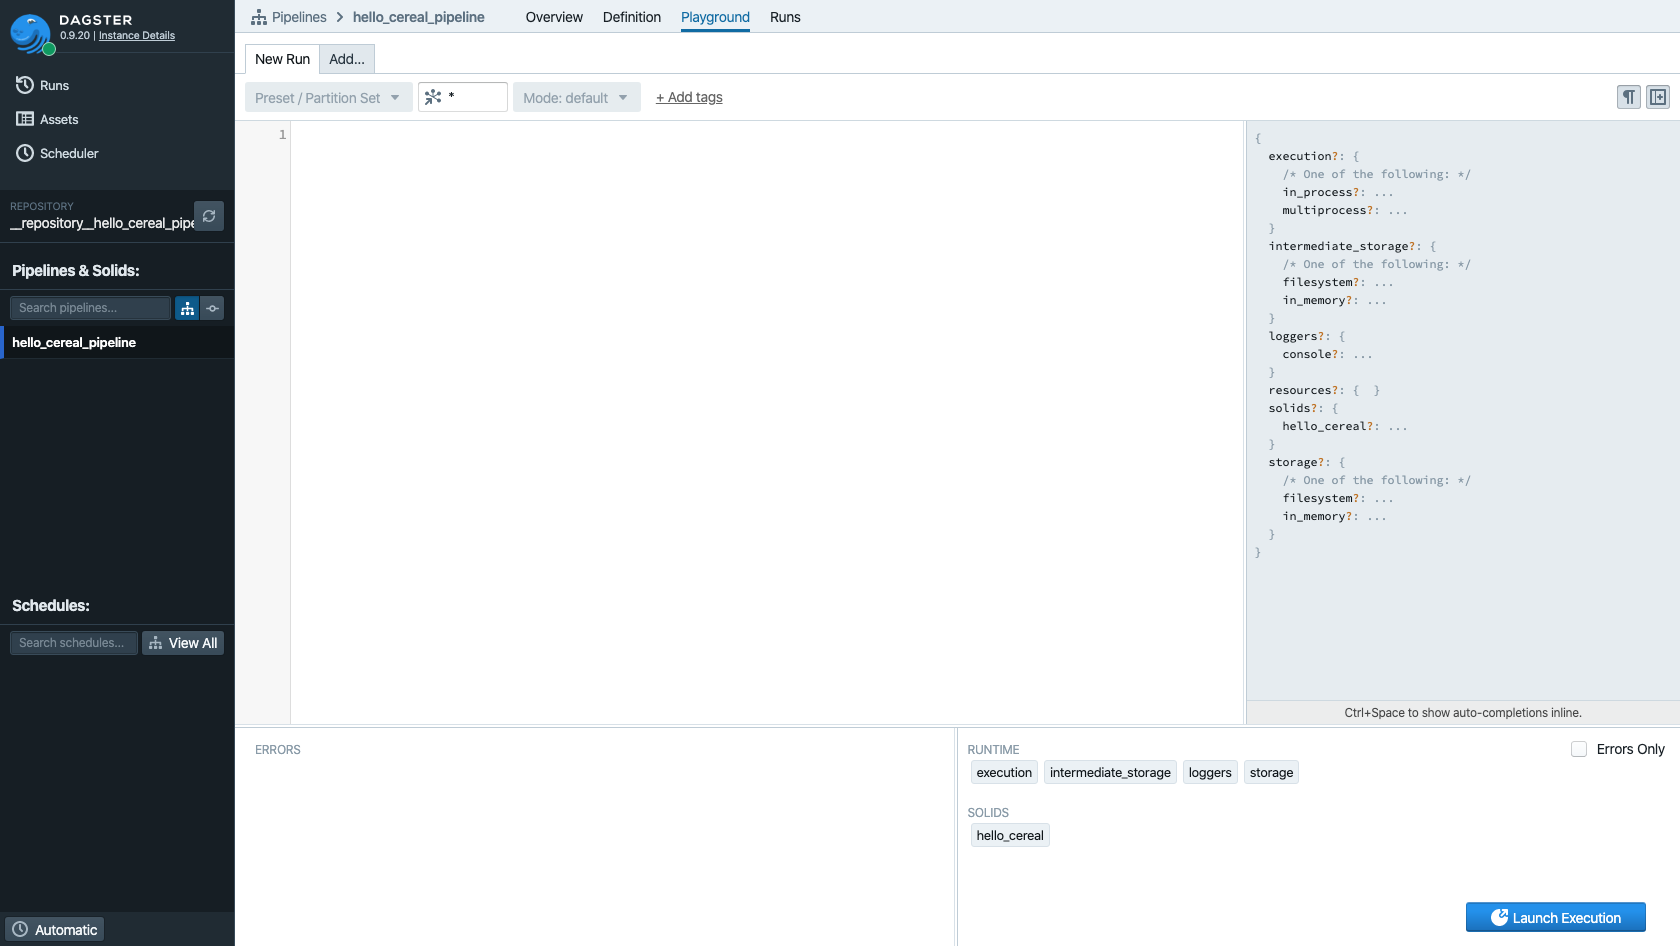Viewport: 1680px width, 946px height.
Task: Click line 1 in the config editor
Action: (x=765, y=134)
